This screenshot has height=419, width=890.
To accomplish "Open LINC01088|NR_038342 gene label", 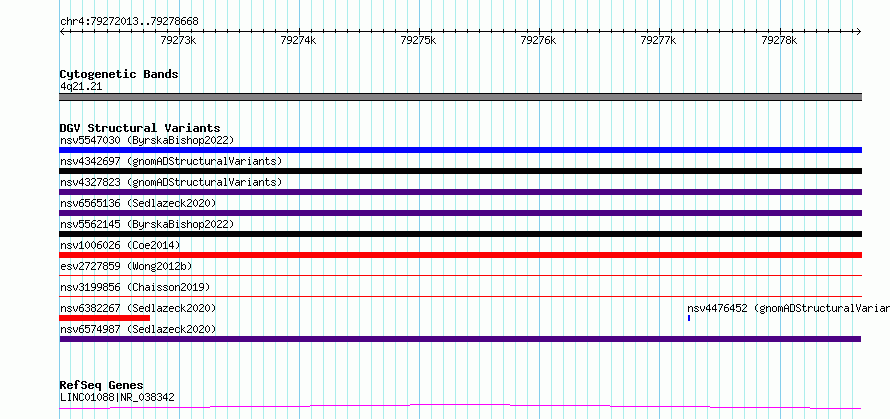I will coord(117,397).
